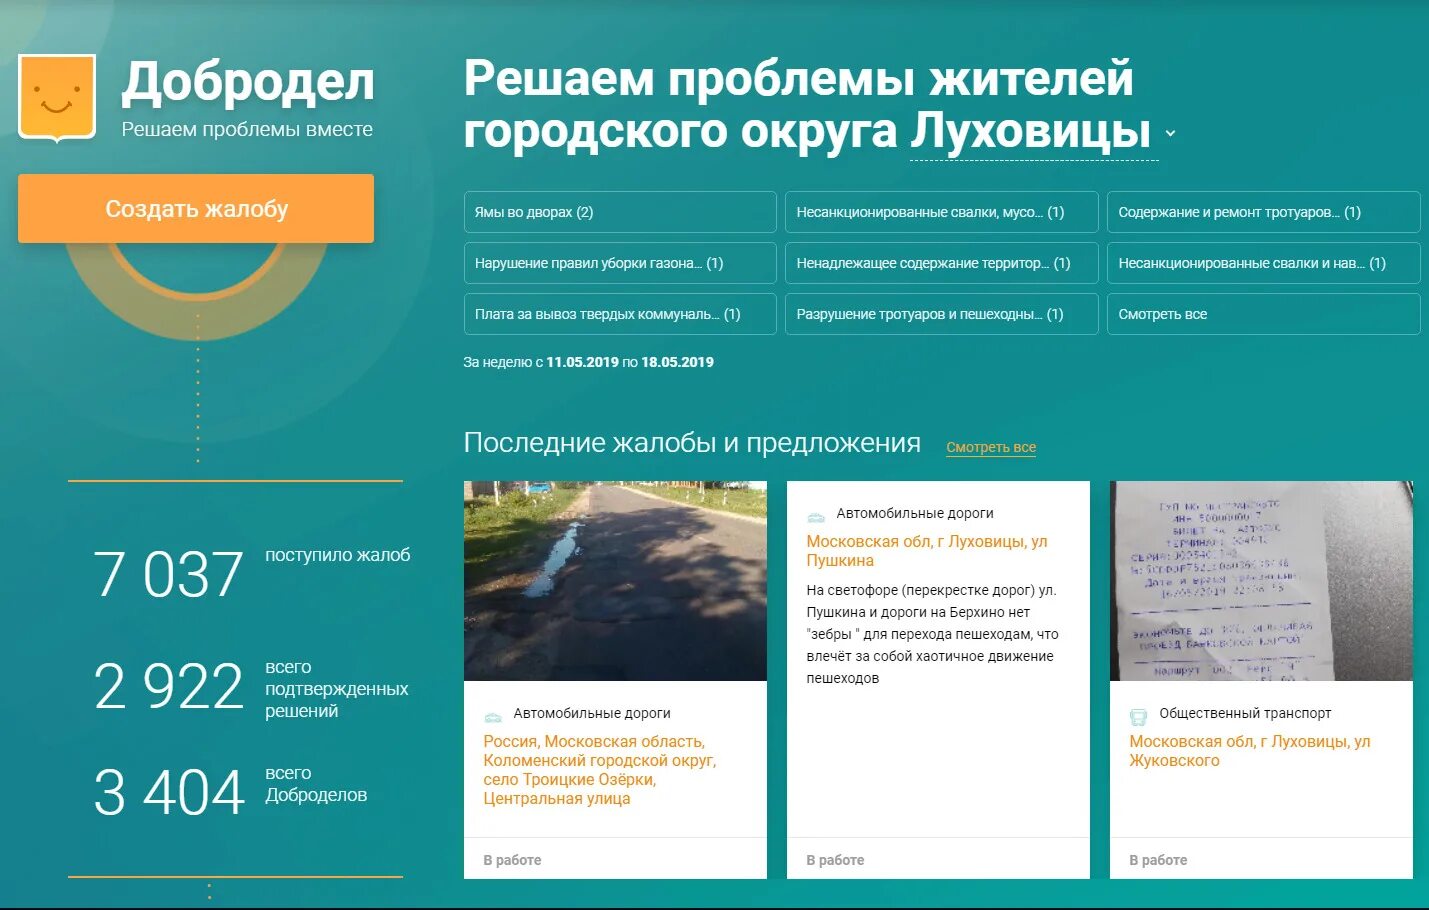Click the Решаем проблемы вместе tagline
Viewport: 1429px width, 910px height.
pyautogui.click(x=247, y=129)
